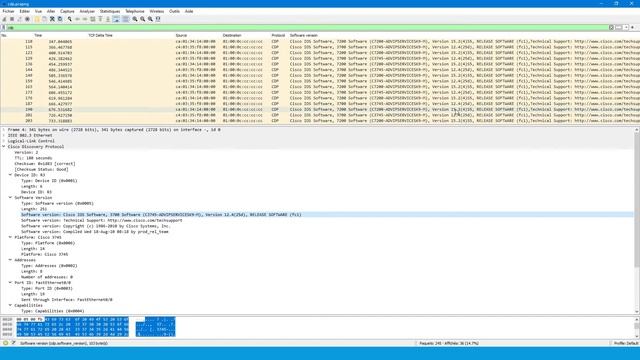Open the Fichier menu

click(x=8, y=11)
